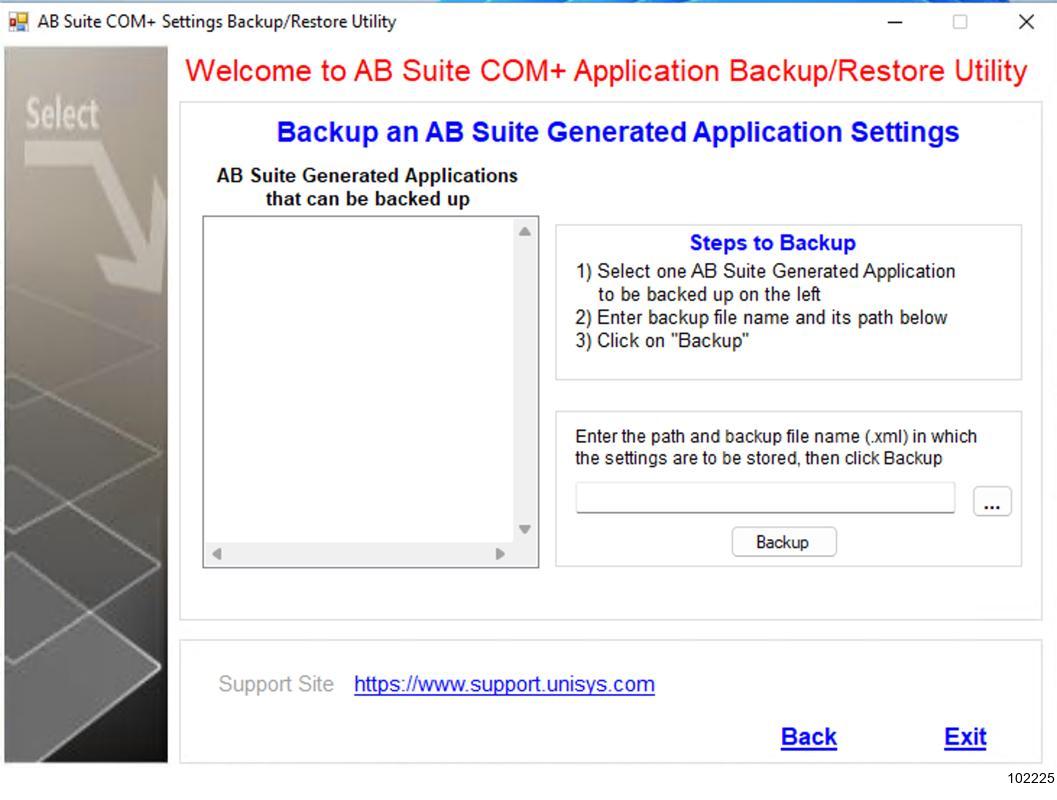Click 'Backup an AB Suite Generated Application Settings' heading

617,131
